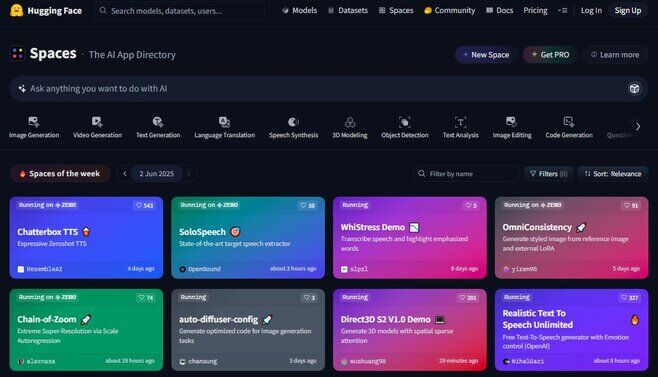Viewport: 658px width, 377px height.
Task: Select the Image Editing category icon
Action: pyautogui.click(x=511, y=122)
